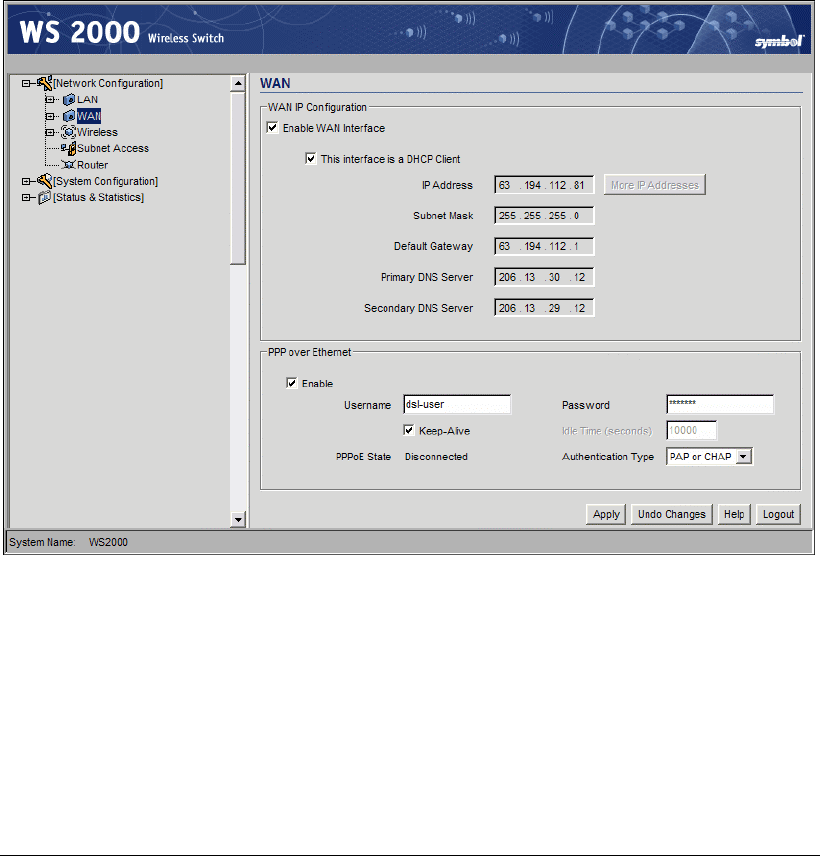Viewport: 820px width, 856px height.
Task: Click System Name value 'WS2000'
Action: (x=108, y=543)
